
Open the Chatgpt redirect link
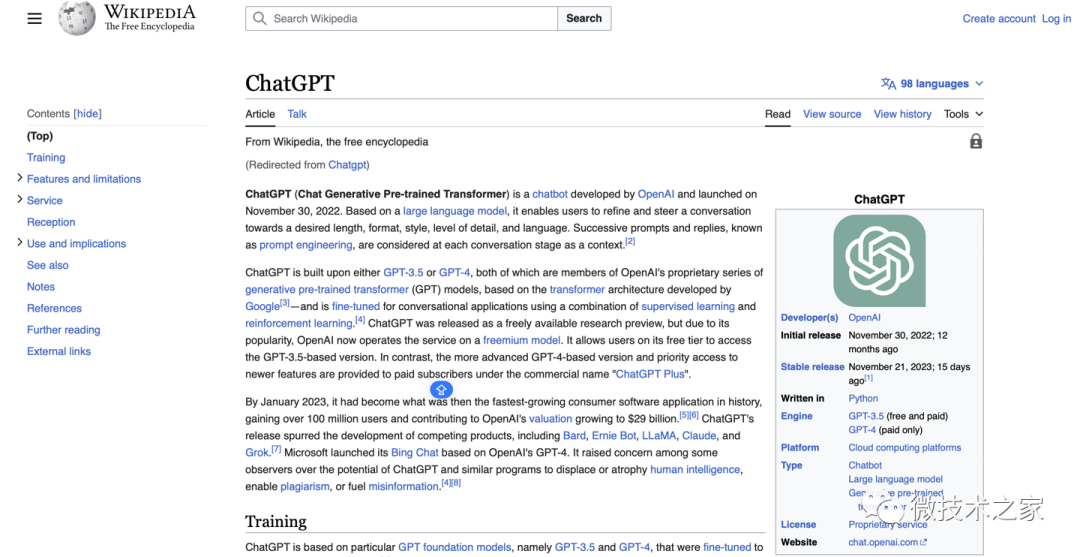click(347, 165)
